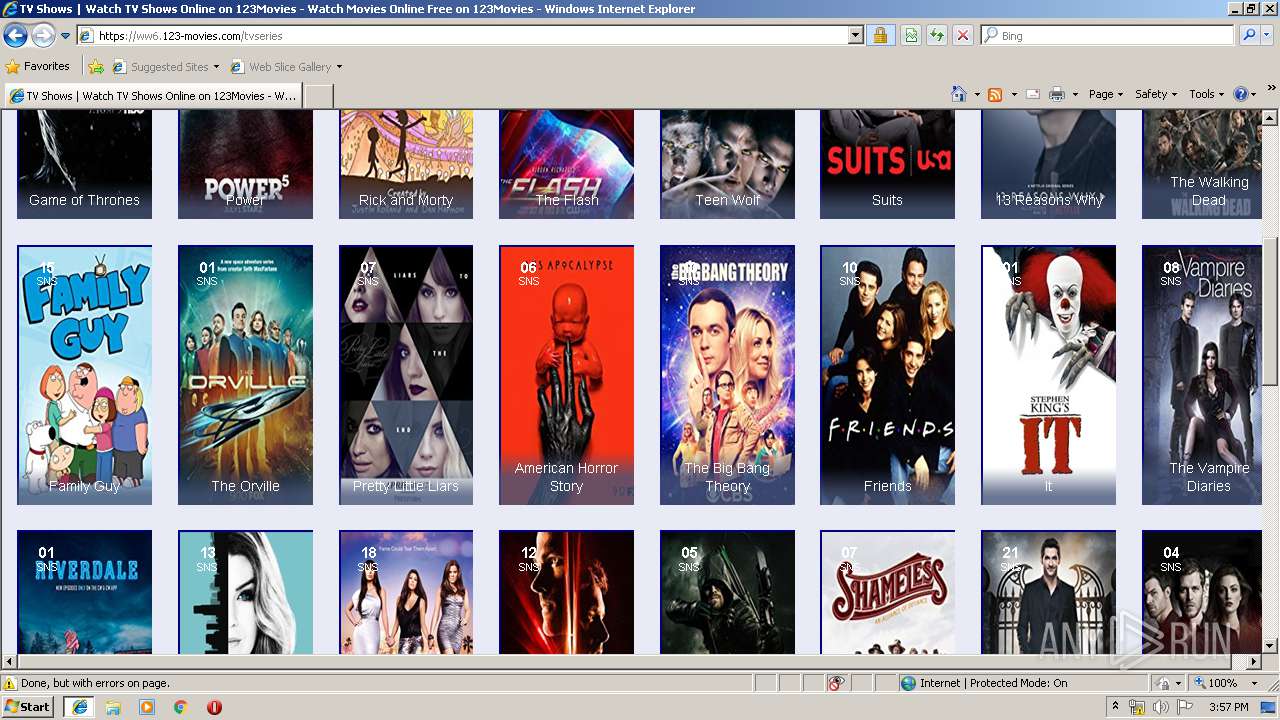Viewport: 1280px width, 720px height.
Task: Open the Riverdale poster
Action: coord(84,592)
